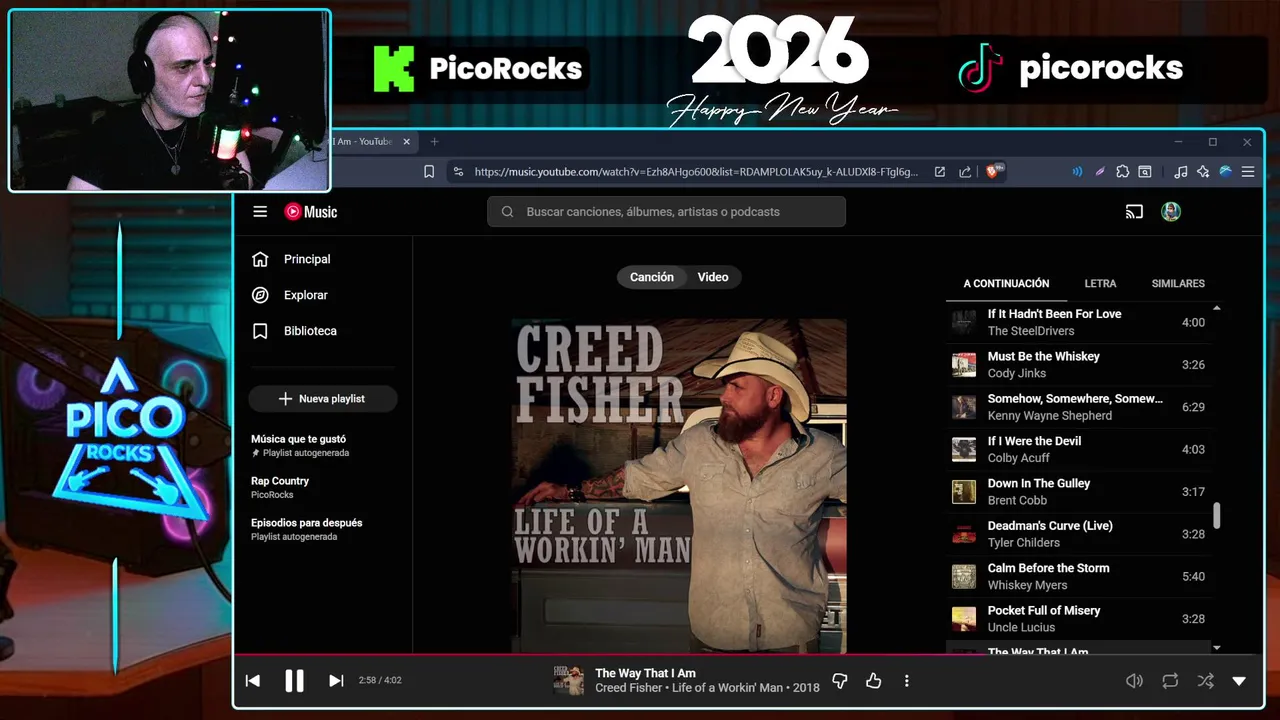Play 'Pocket Full of Misery' from queue
The image size is (1280, 720).
coord(1078,619)
